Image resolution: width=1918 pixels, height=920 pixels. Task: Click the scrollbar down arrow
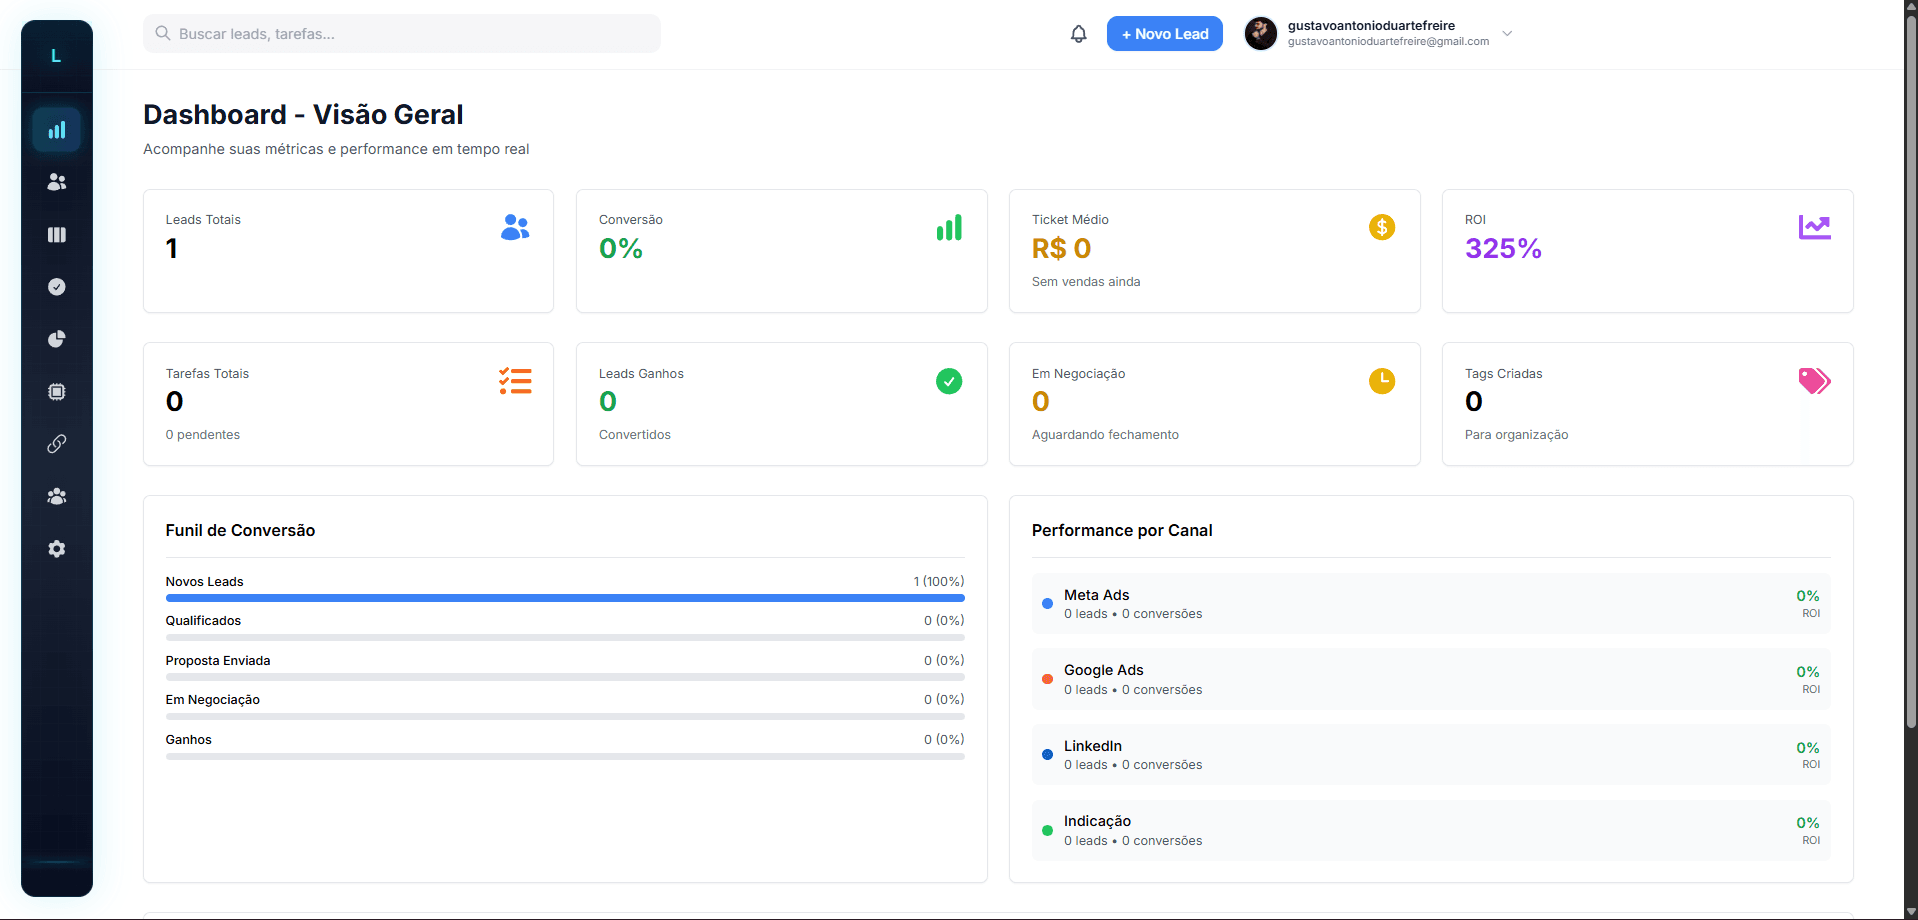[x=1909, y=911]
